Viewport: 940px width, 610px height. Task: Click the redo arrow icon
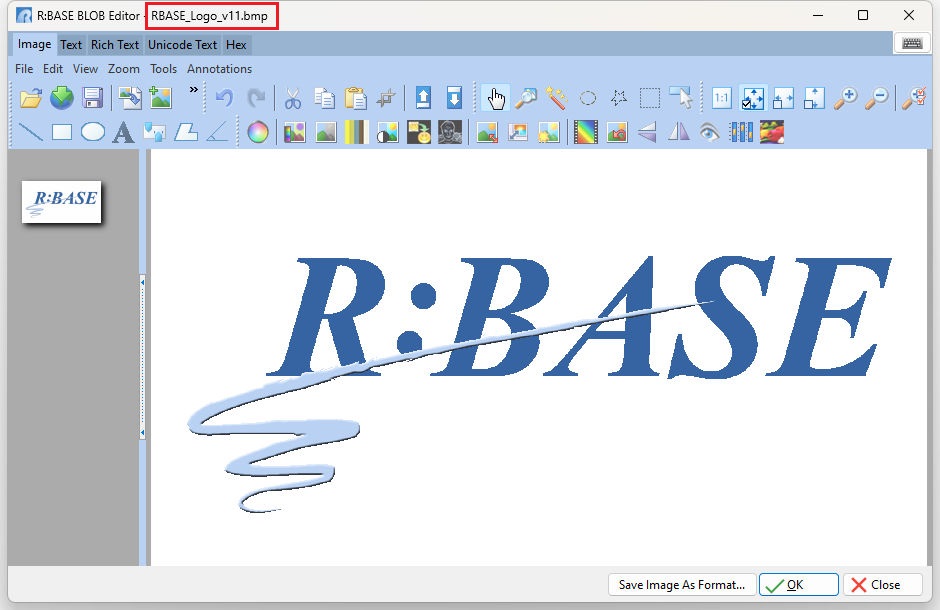tap(256, 98)
